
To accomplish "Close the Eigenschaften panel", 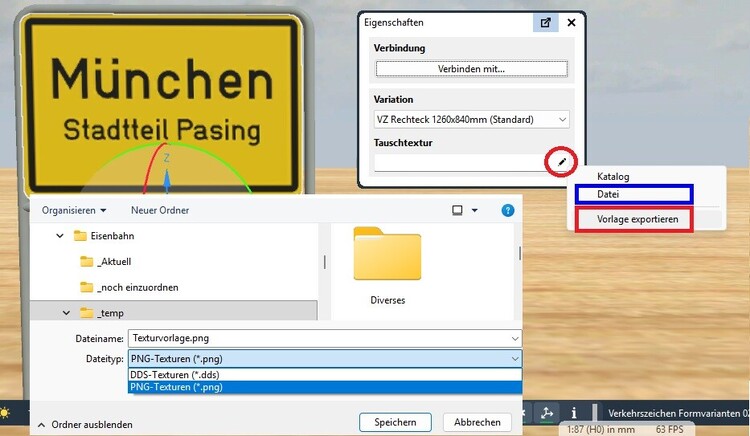I will [571, 22].
